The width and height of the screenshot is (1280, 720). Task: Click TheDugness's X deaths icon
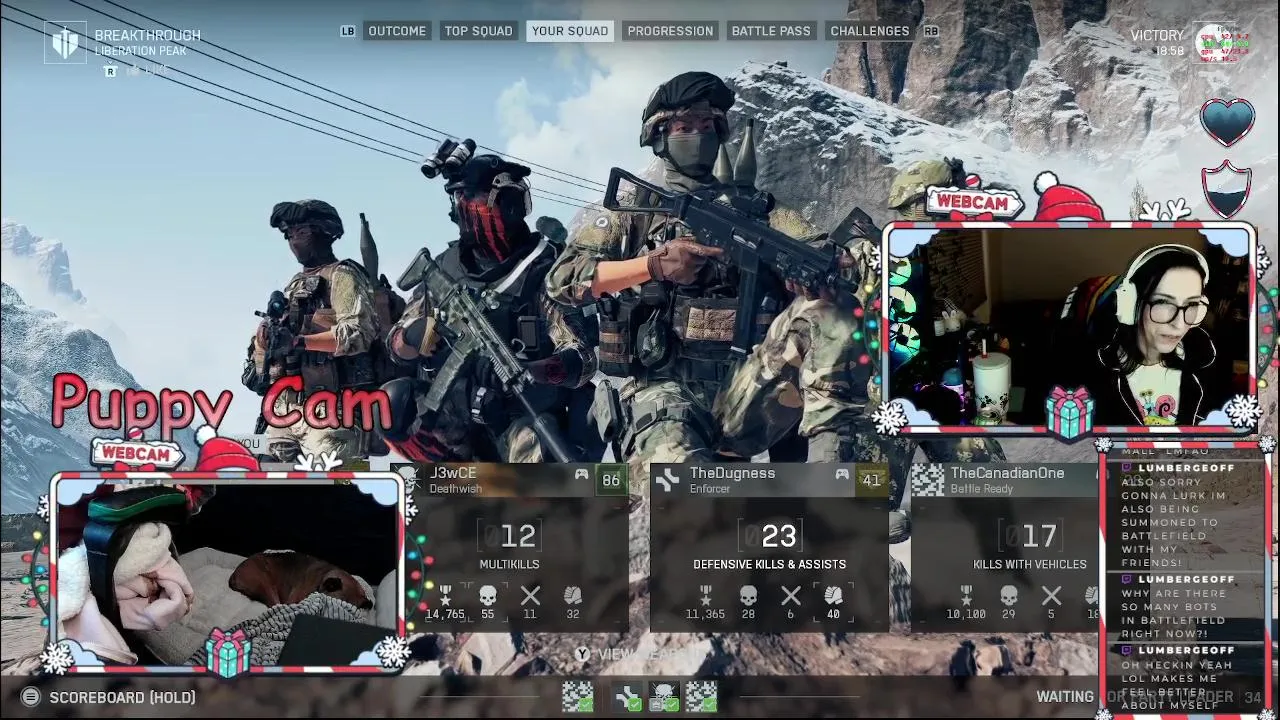pos(790,596)
